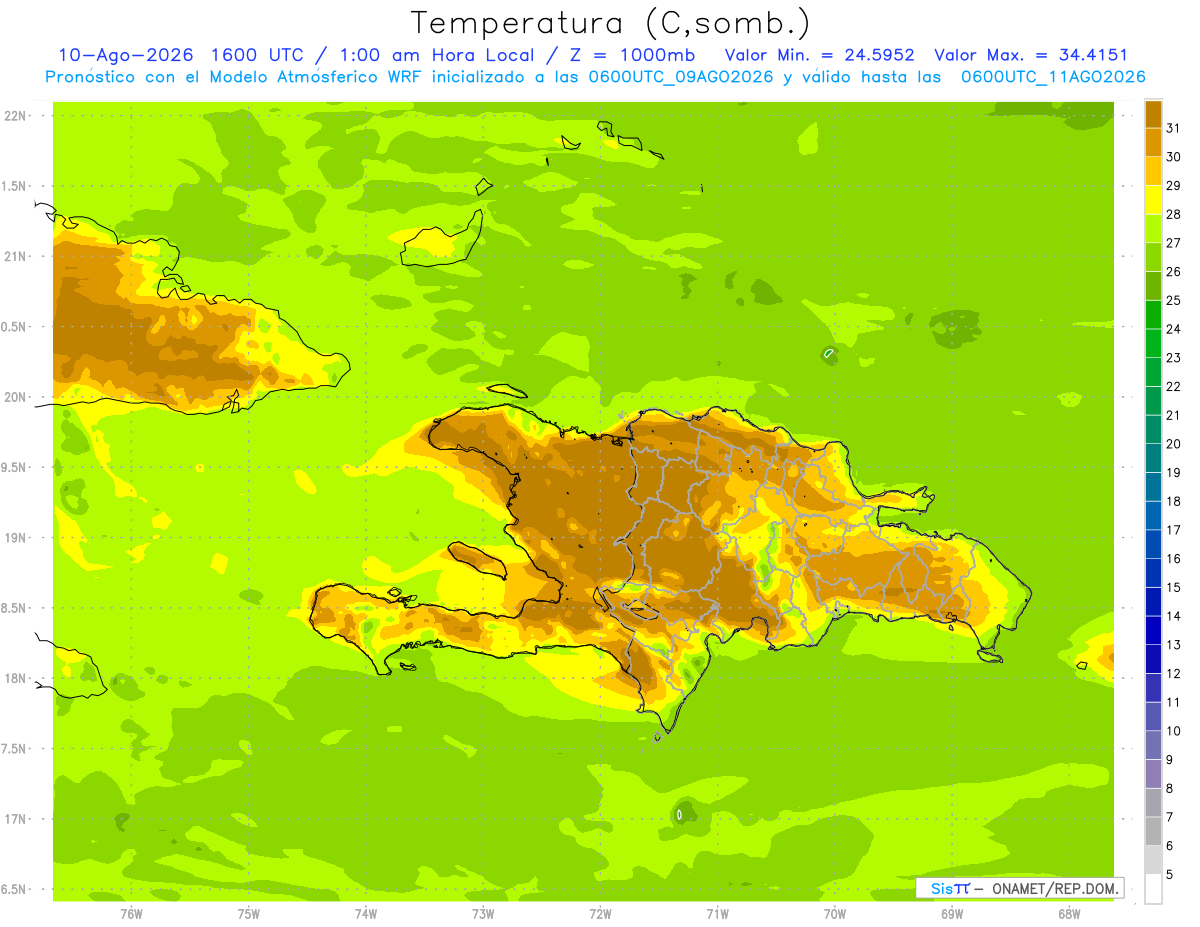
Task: Click the legend swatch between 30 and 31
Action: click(x=1153, y=143)
